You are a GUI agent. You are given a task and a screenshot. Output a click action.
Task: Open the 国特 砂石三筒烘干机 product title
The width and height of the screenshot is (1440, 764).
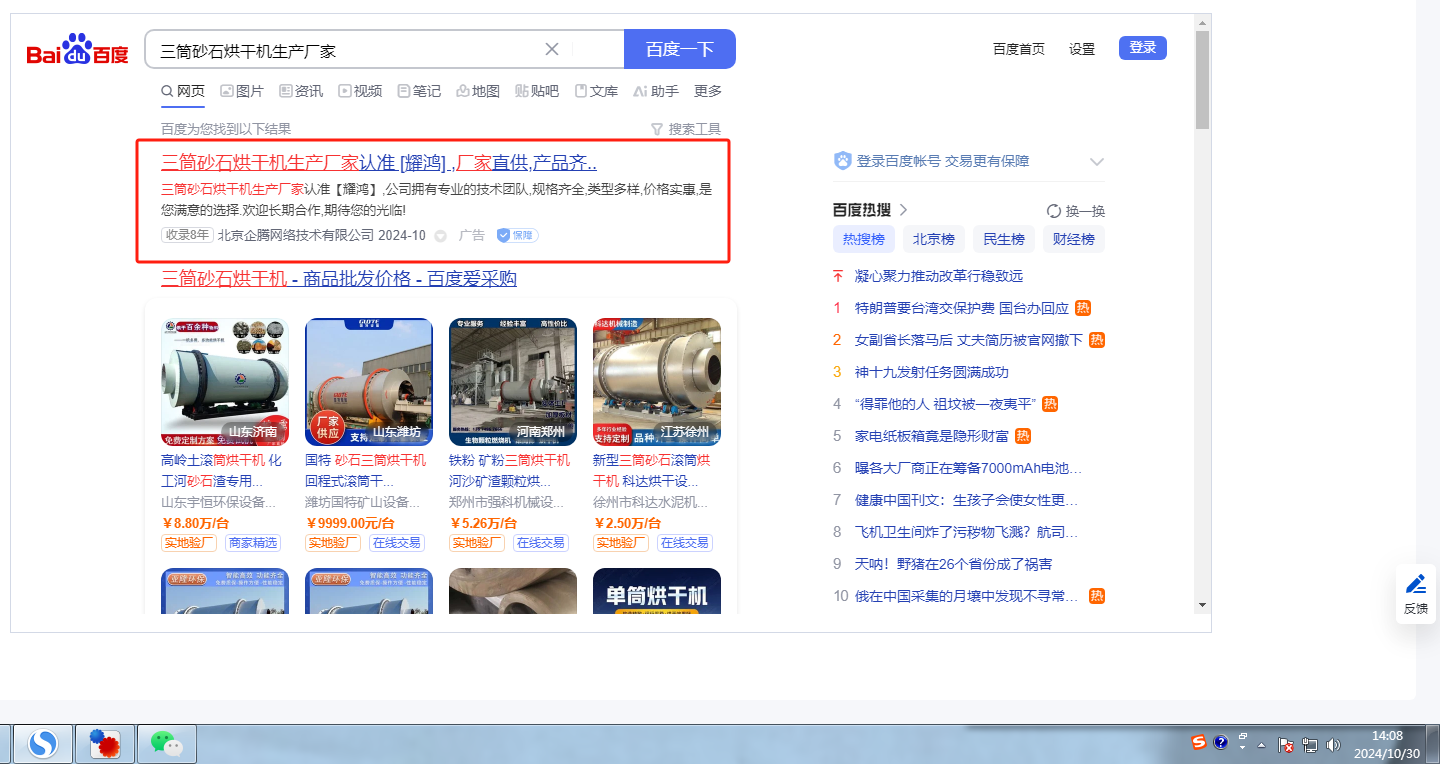coord(366,470)
